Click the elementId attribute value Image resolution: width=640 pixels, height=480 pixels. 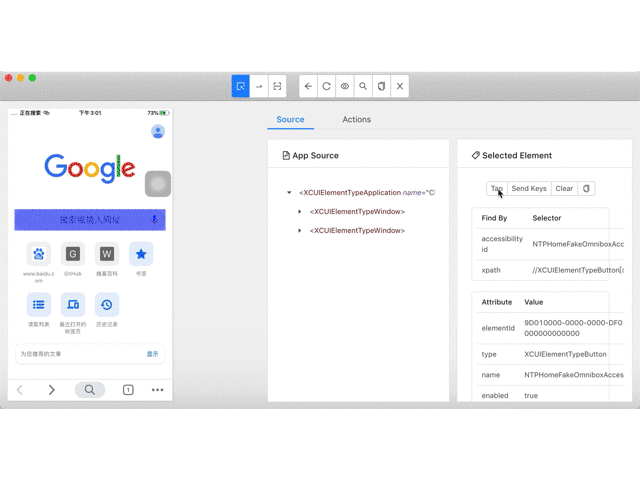573,328
